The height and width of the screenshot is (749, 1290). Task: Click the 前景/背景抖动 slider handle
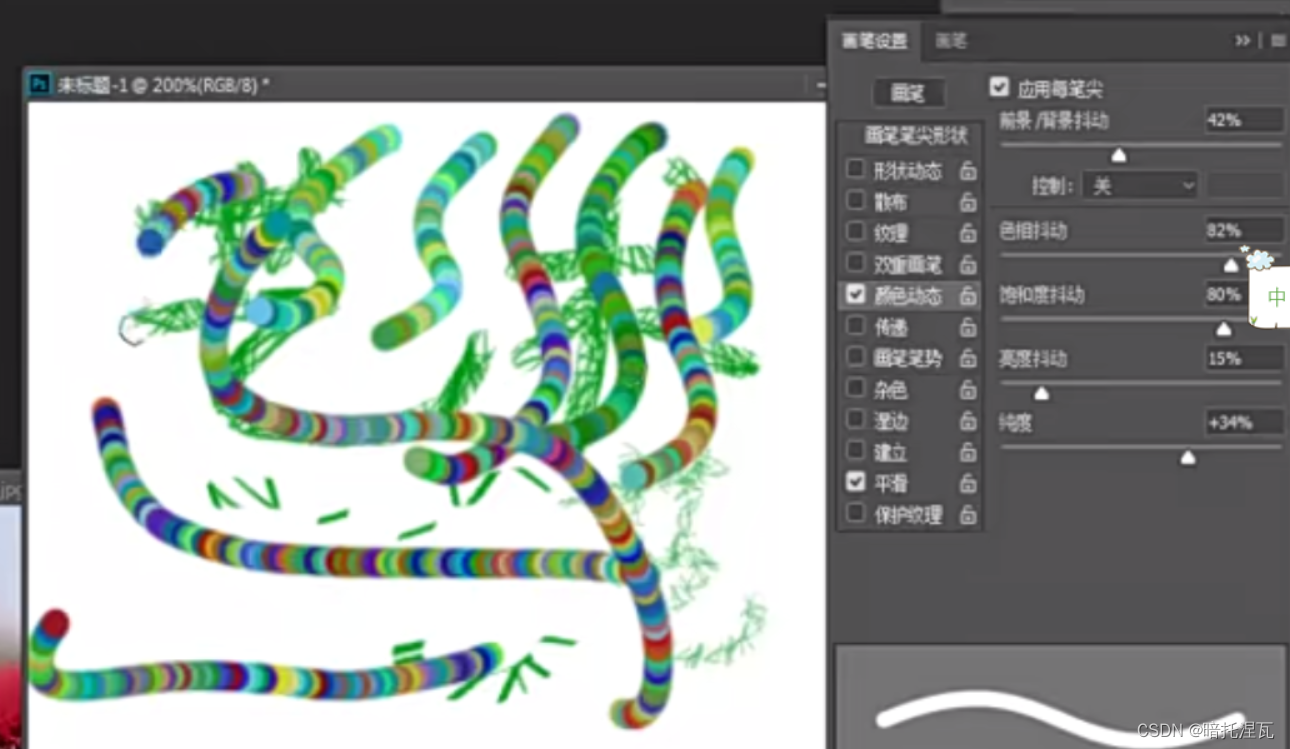click(1119, 154)
